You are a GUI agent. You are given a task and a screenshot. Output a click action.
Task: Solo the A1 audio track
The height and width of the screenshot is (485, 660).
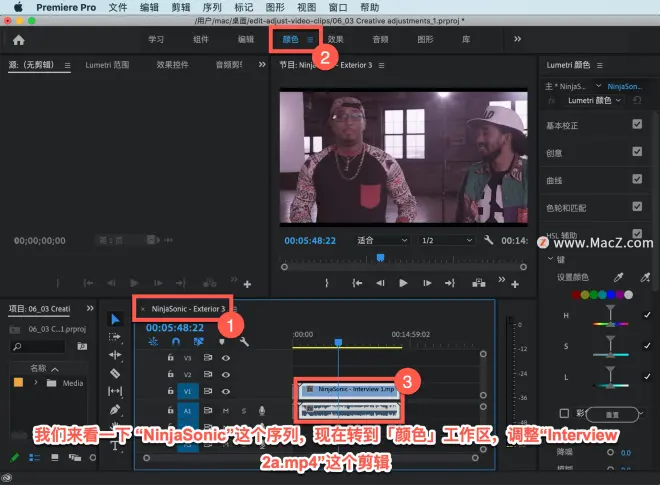coord(244,411)
